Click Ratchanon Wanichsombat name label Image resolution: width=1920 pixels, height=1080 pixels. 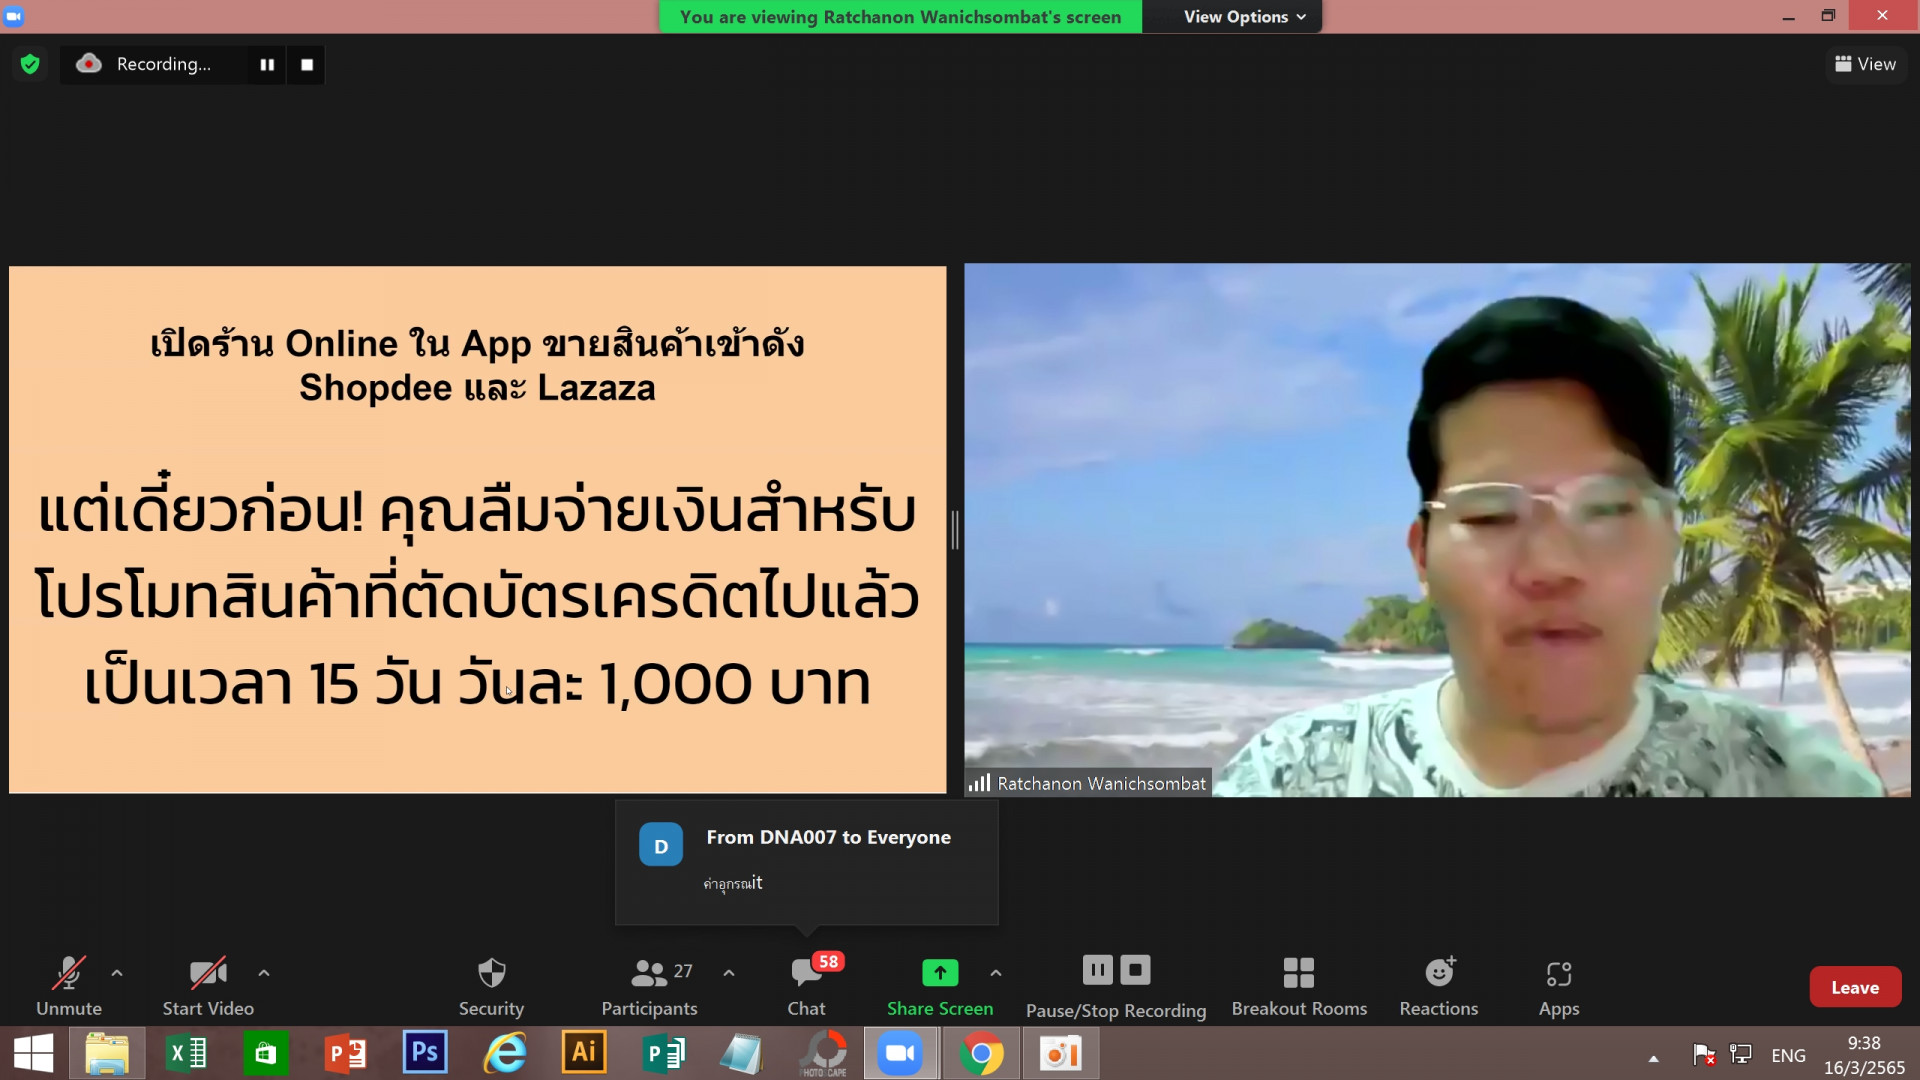pyautogui.click(x=1101, y=784)
